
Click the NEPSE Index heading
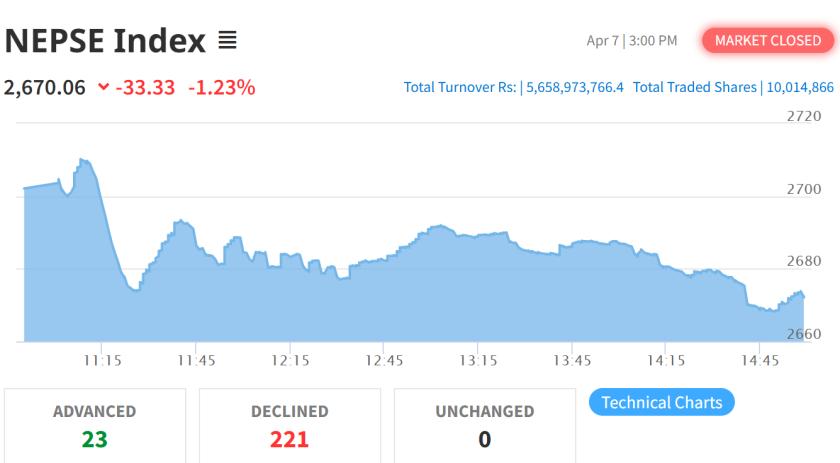[x=105, y=41]
